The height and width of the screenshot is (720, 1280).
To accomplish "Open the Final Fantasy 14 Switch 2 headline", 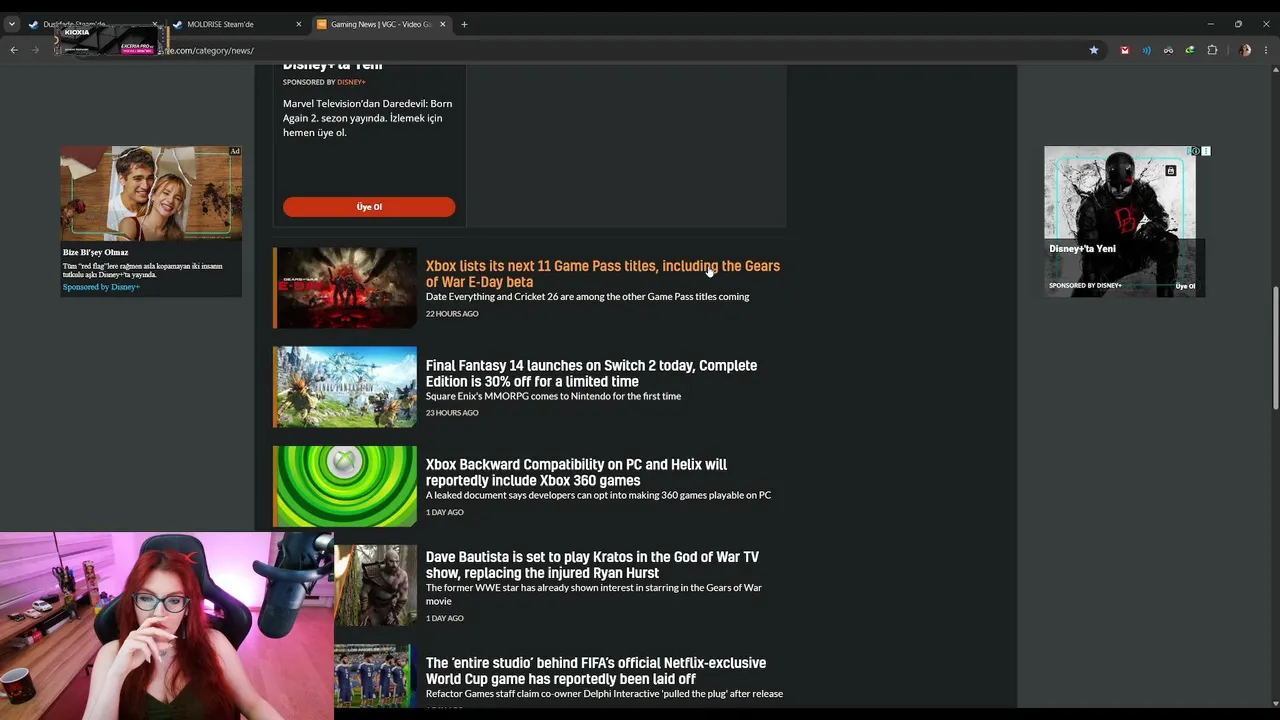I will point(591,373).
